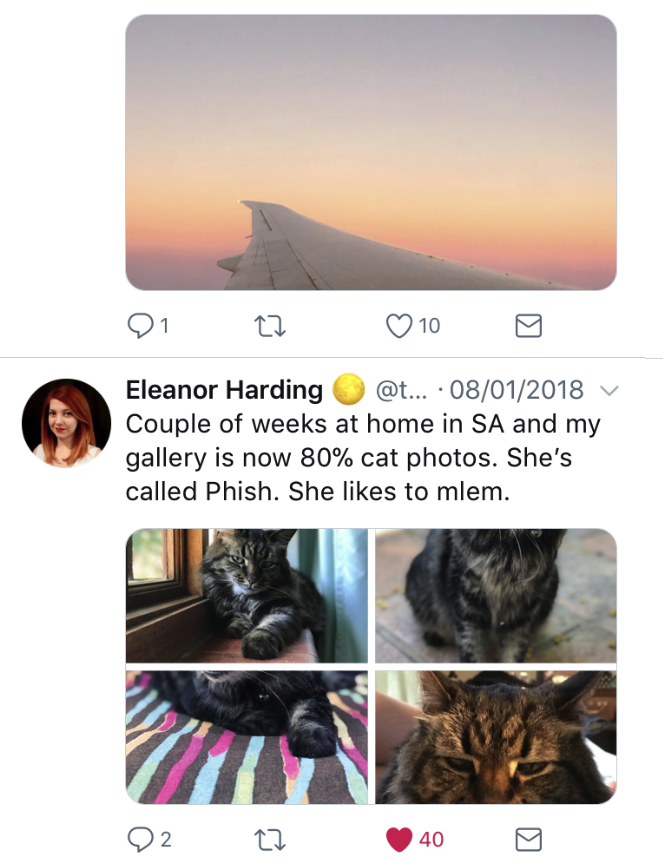663x860 pixels.
Task: Click the Eleanor Harding display name
Action: (x=224, y=390)
